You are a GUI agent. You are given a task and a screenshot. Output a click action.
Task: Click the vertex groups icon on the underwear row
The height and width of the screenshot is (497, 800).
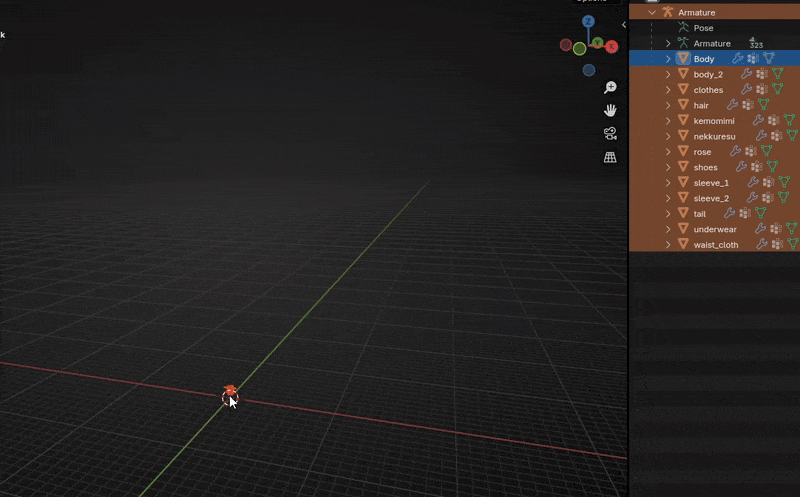coord(776,229)
